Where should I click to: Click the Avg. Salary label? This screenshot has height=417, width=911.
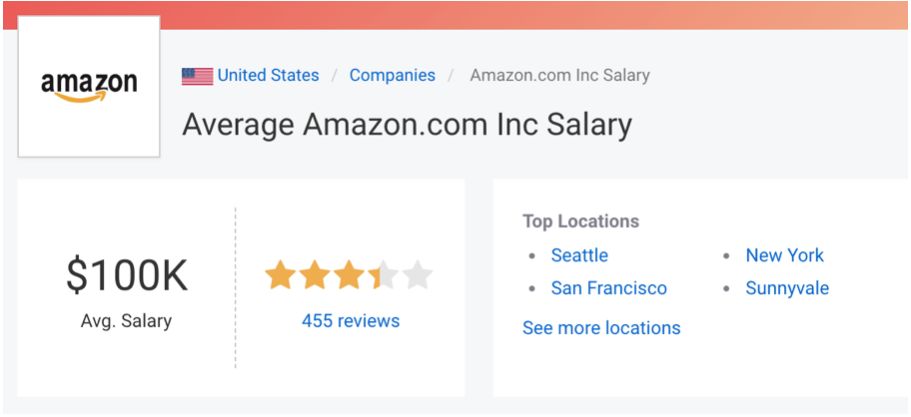pyautogui.click(x=126, y=321)
